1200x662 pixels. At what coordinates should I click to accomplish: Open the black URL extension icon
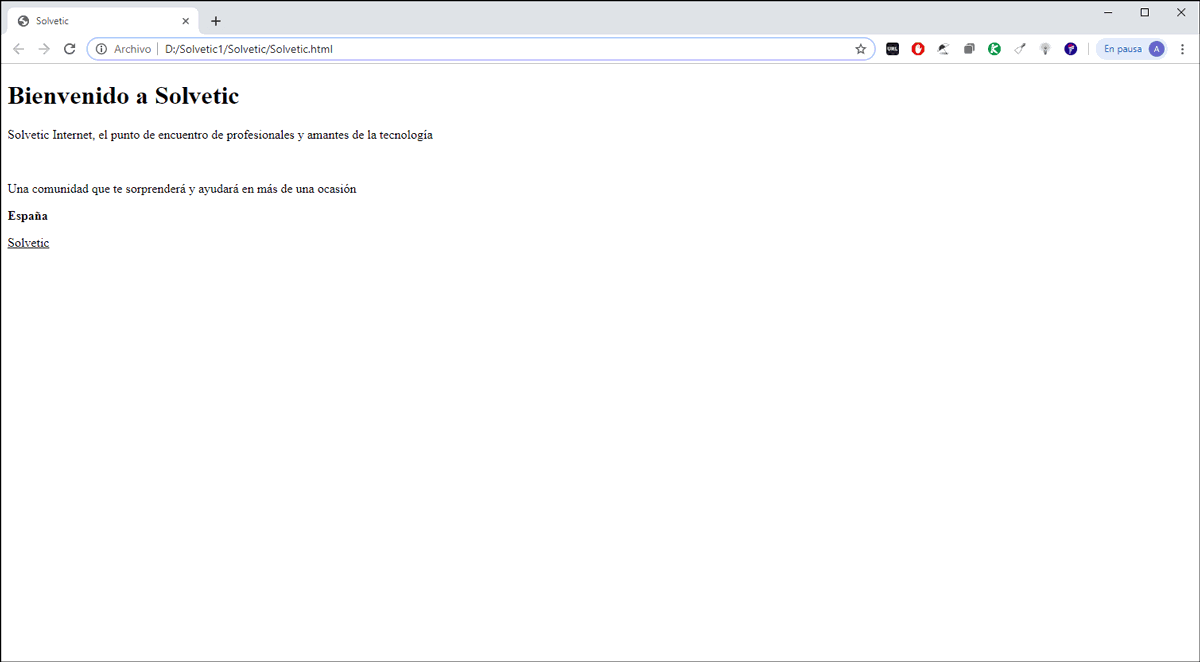(893, 49)
